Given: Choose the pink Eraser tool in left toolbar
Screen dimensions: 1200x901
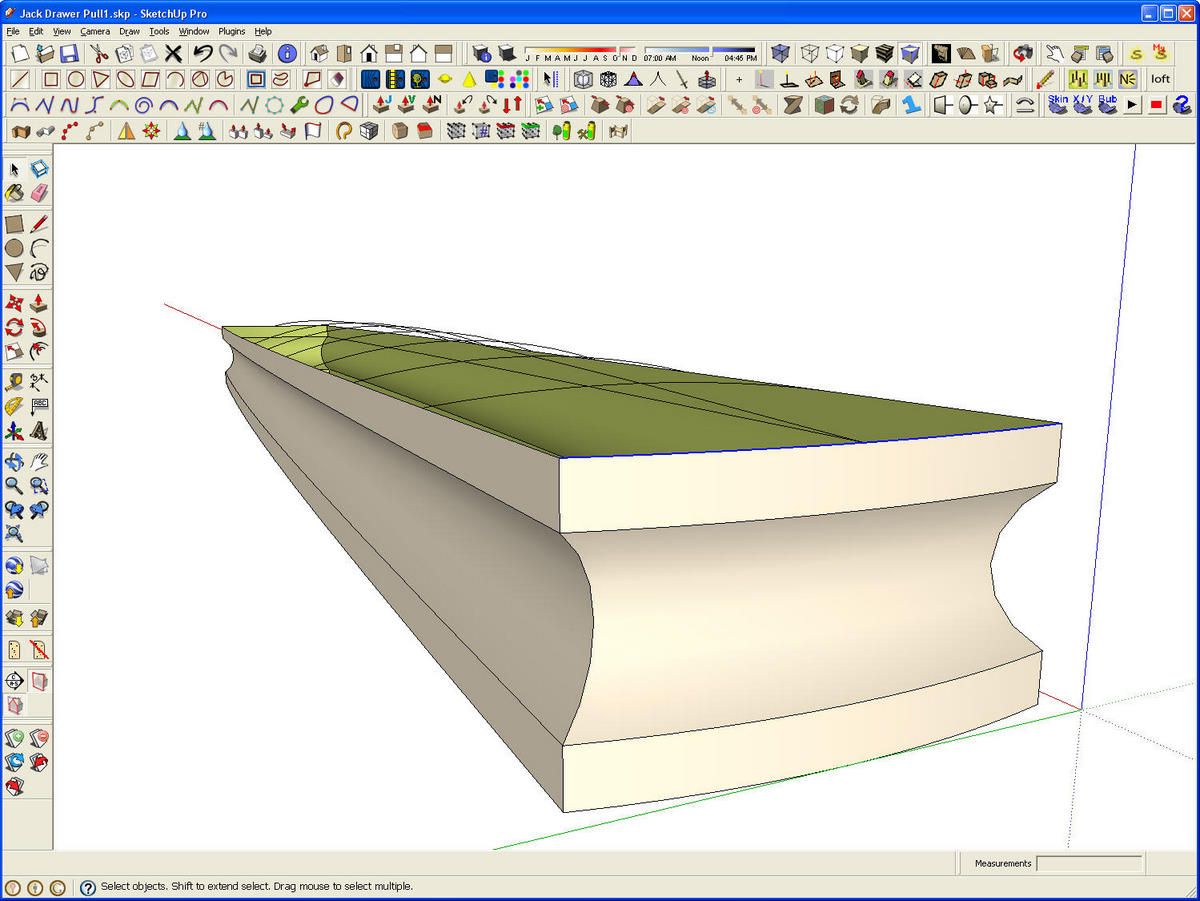Looking at the screenshot, I should [39, 193].
